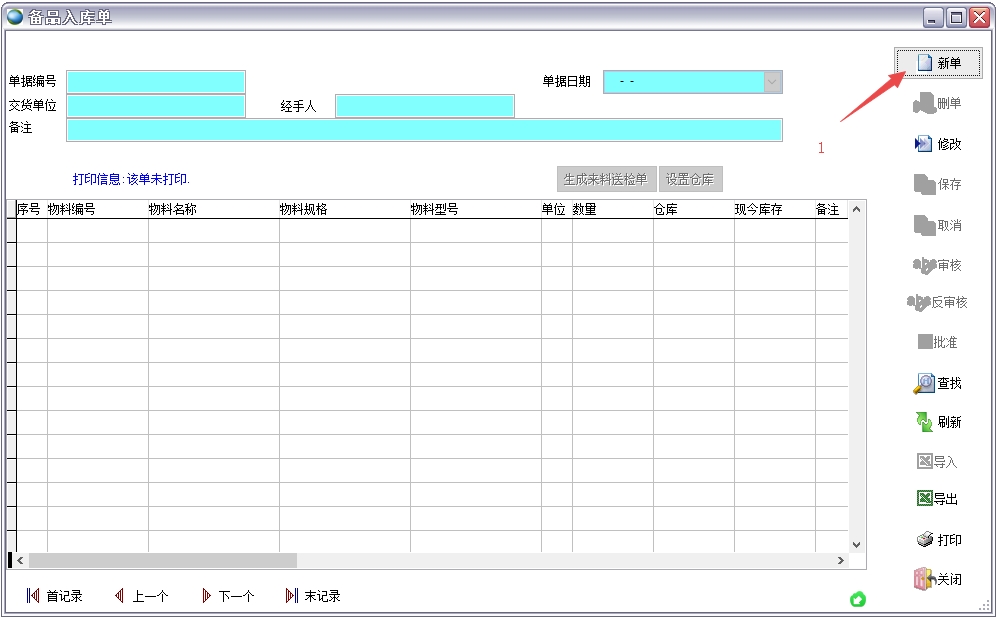Viewport: 1000px width, 621px height.
Task: Refresh the list with the 刷新 icon
Action: [x=938, y=421]
